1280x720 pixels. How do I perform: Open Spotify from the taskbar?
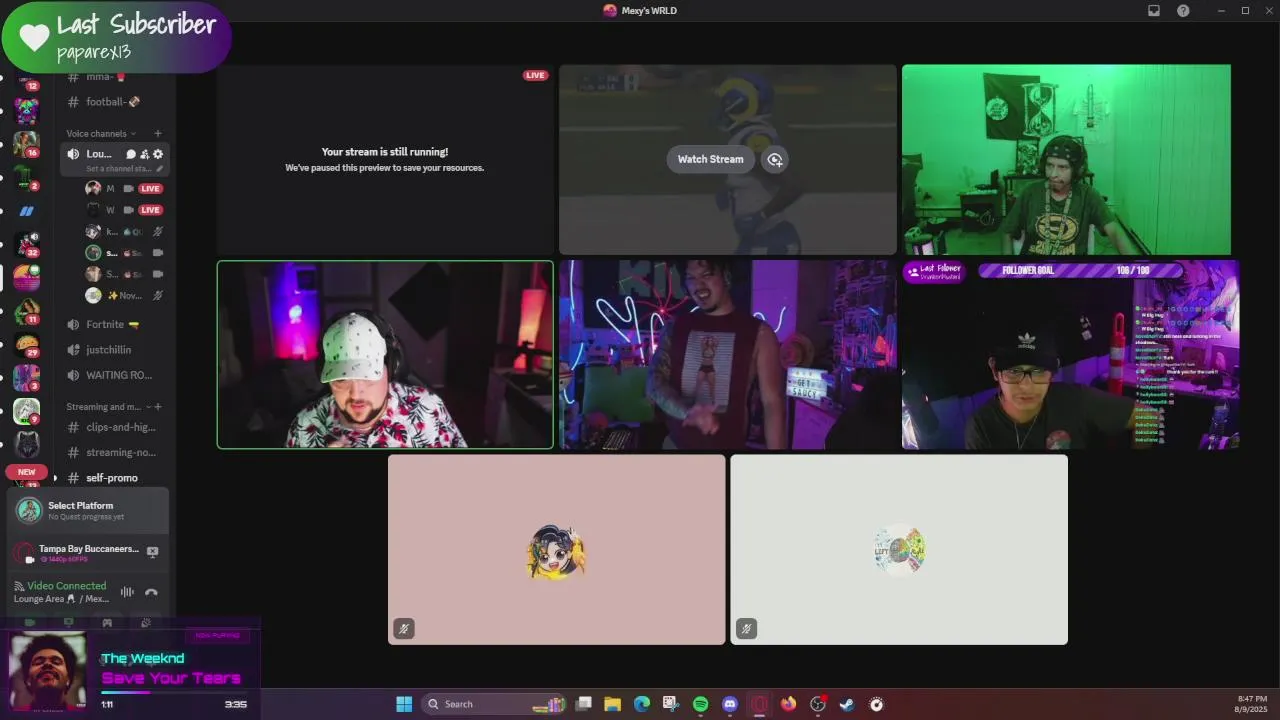(x=700, y=704)
